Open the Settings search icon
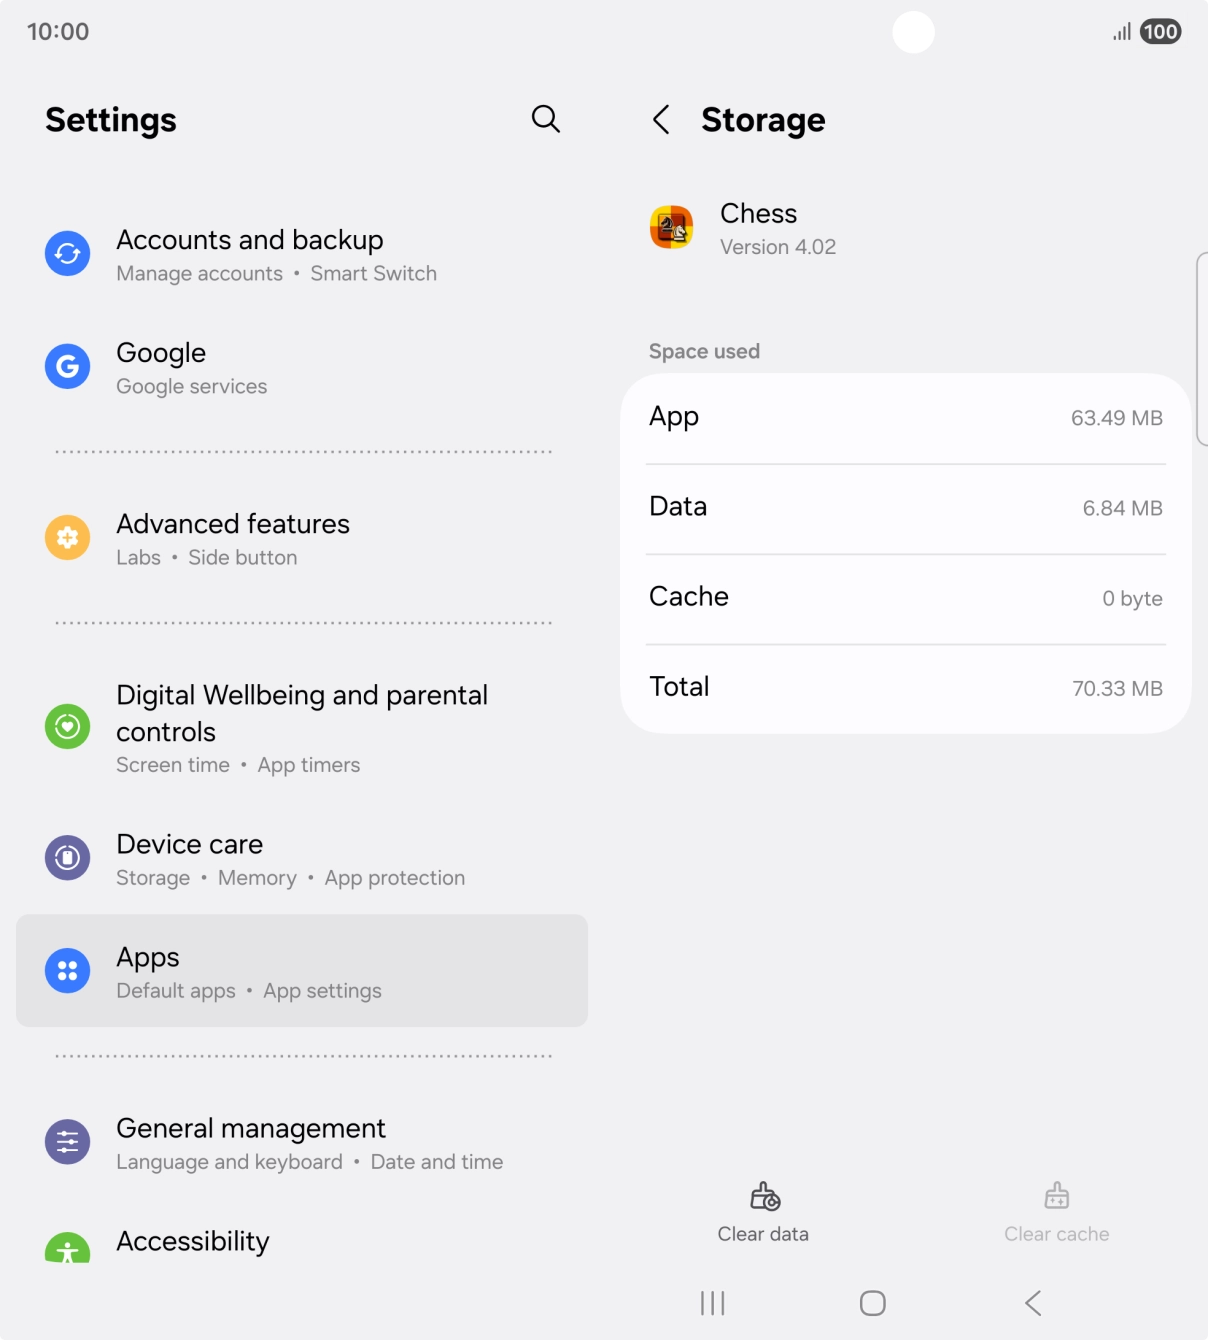Image resolution: width=1208 pixels, height=1340 pixels. [545, 118]
